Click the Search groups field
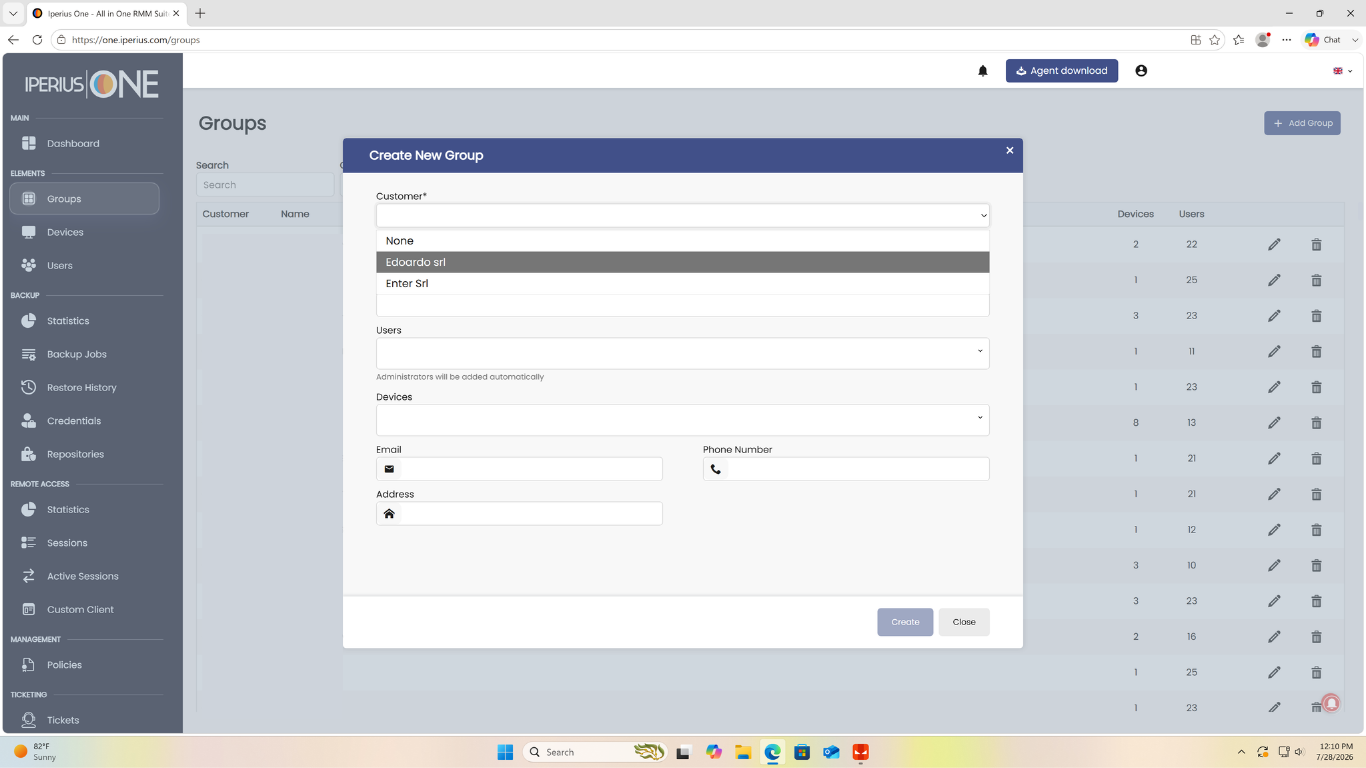The height and width of the screenshot is (768, 1366). pyautogui.click(x=265, y=185)
